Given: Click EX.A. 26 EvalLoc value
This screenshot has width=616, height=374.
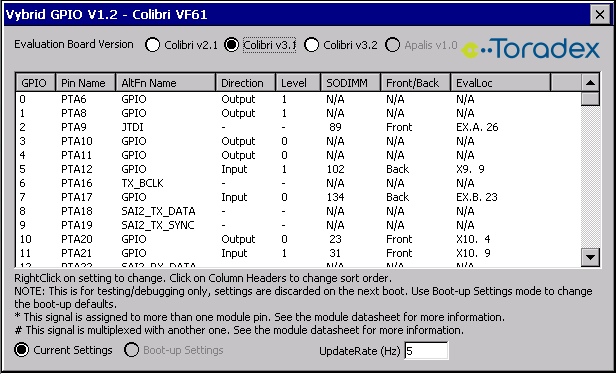Looking at the screenshot, I should point(477,127).
